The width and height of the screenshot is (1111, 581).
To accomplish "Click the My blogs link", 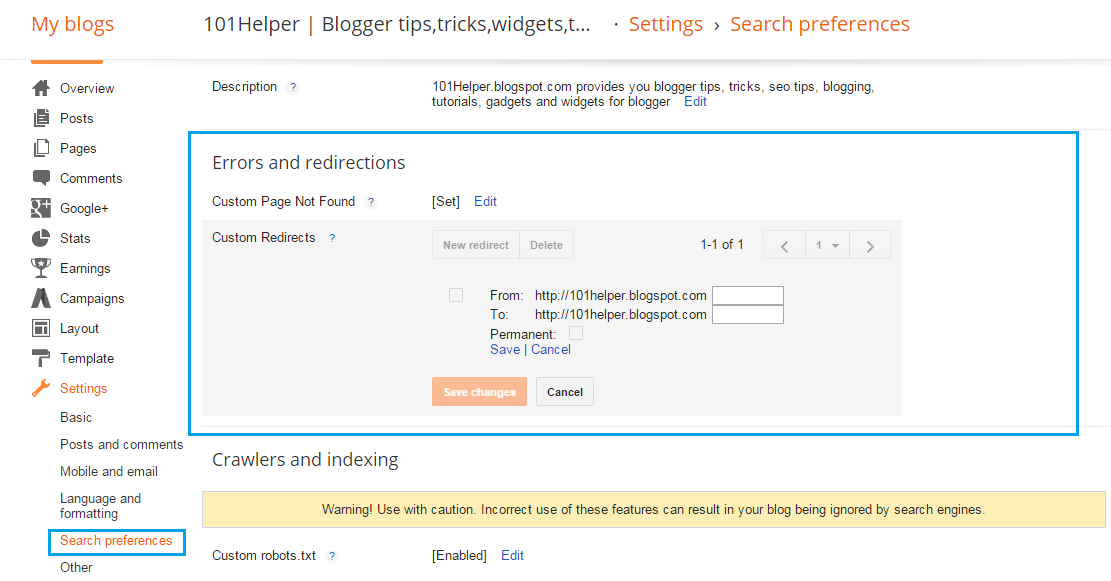I will [x=72, y=24].
